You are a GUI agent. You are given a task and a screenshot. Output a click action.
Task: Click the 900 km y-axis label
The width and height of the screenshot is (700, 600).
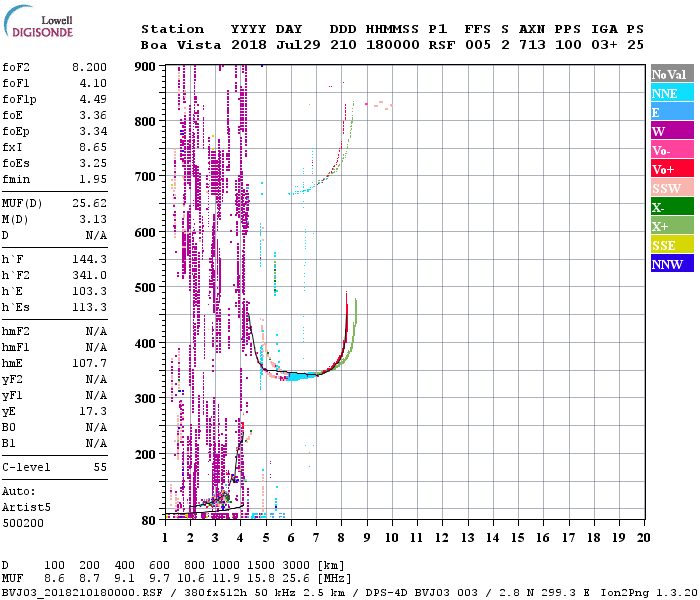tap(145, 67)
